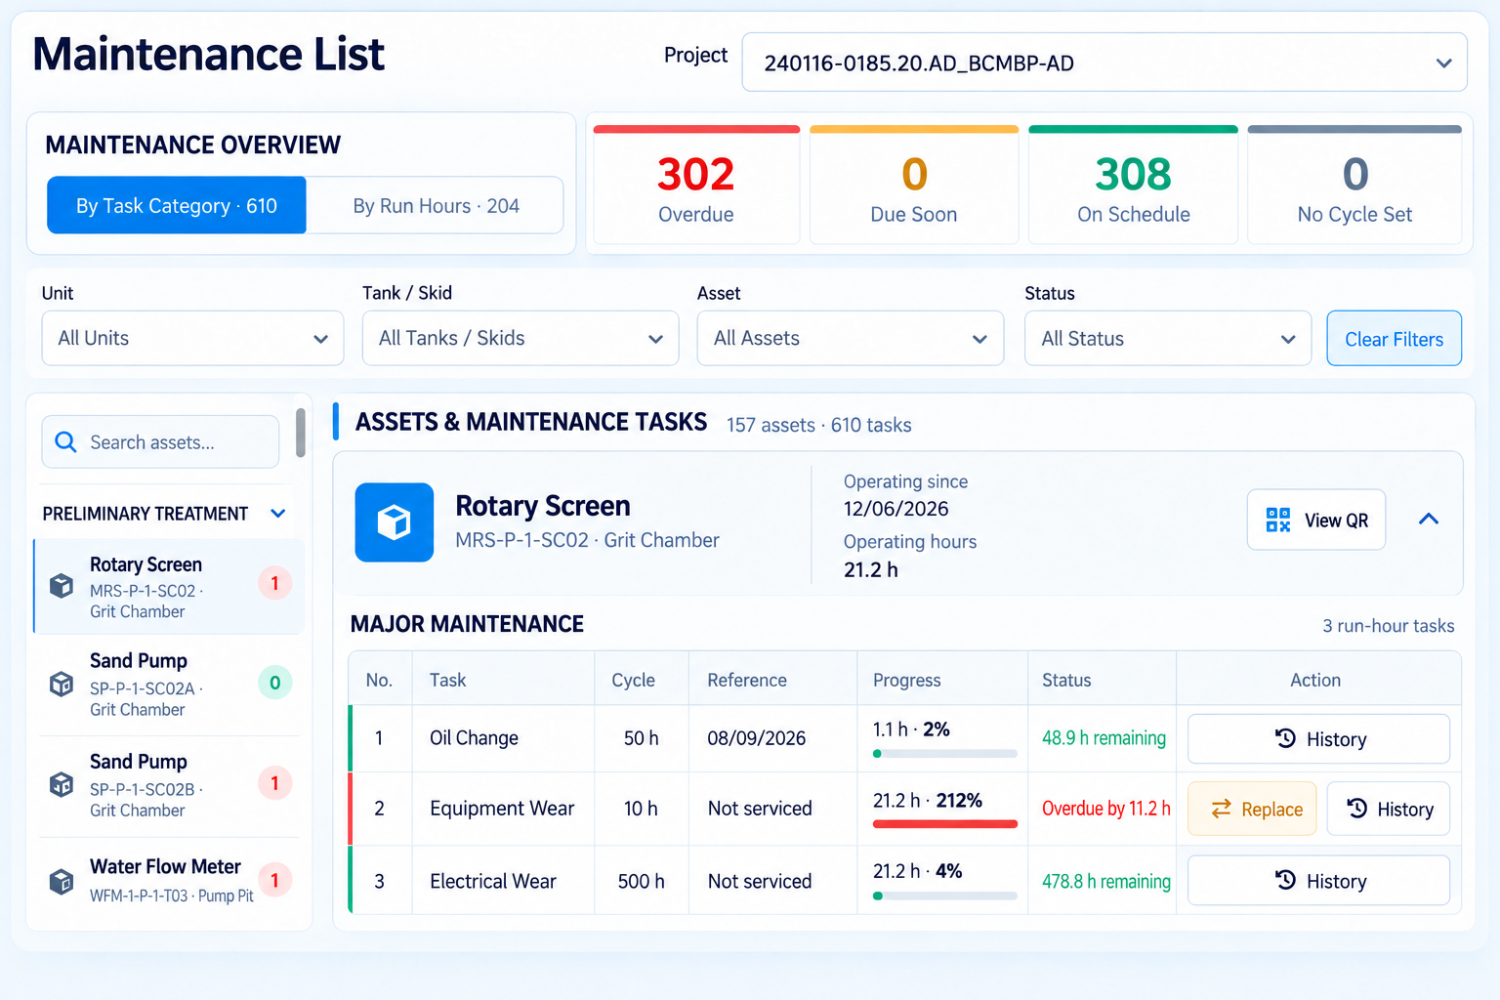Click the Status column header
This screenshot has width=1500, height=1000.
click(x=1067, y=680)
